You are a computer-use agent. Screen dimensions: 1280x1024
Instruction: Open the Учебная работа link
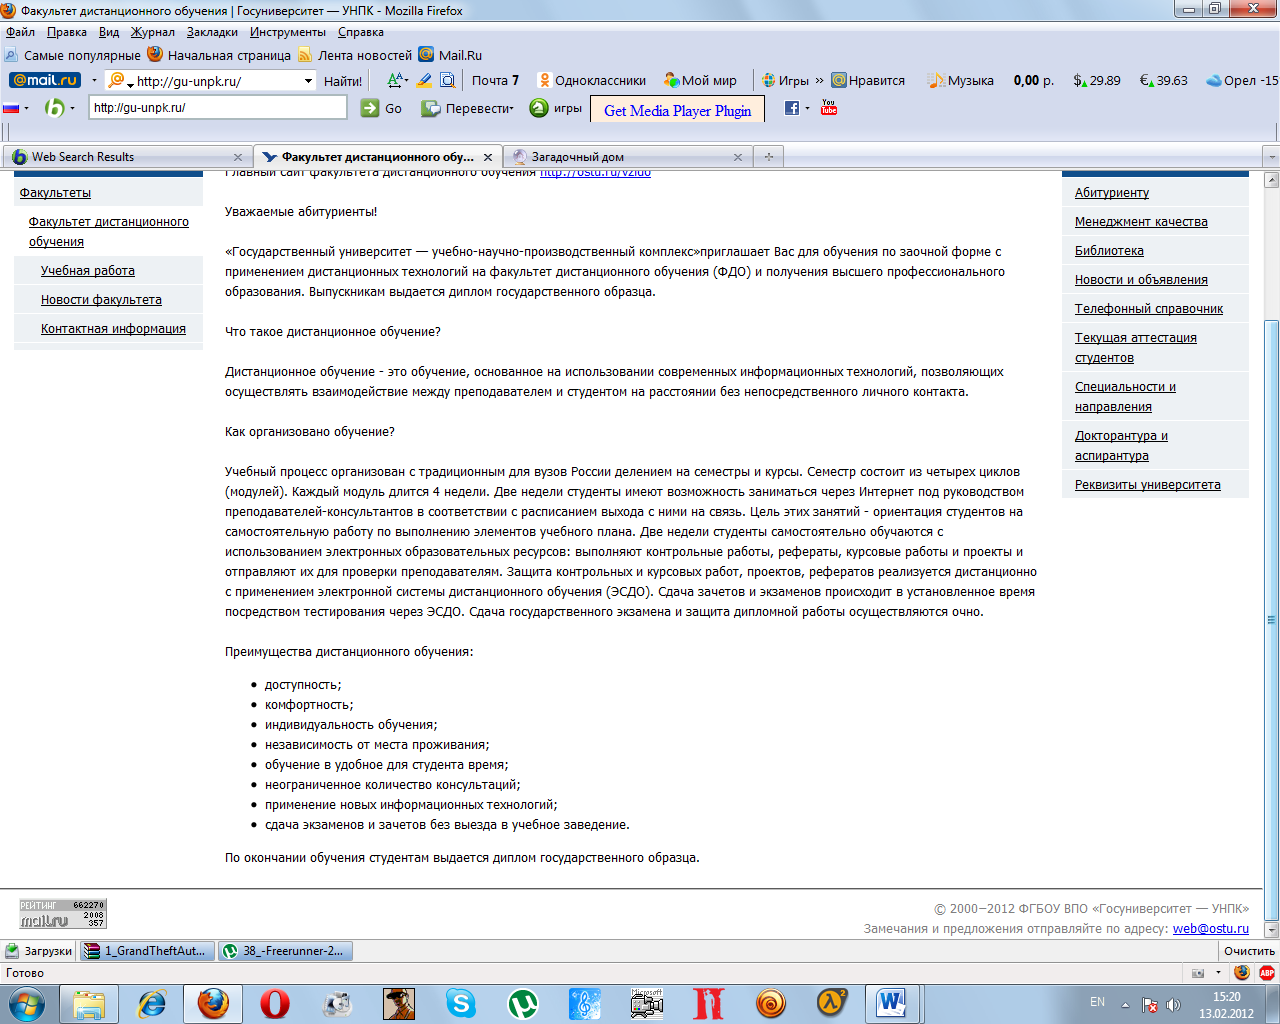click(x=88, y=271)
